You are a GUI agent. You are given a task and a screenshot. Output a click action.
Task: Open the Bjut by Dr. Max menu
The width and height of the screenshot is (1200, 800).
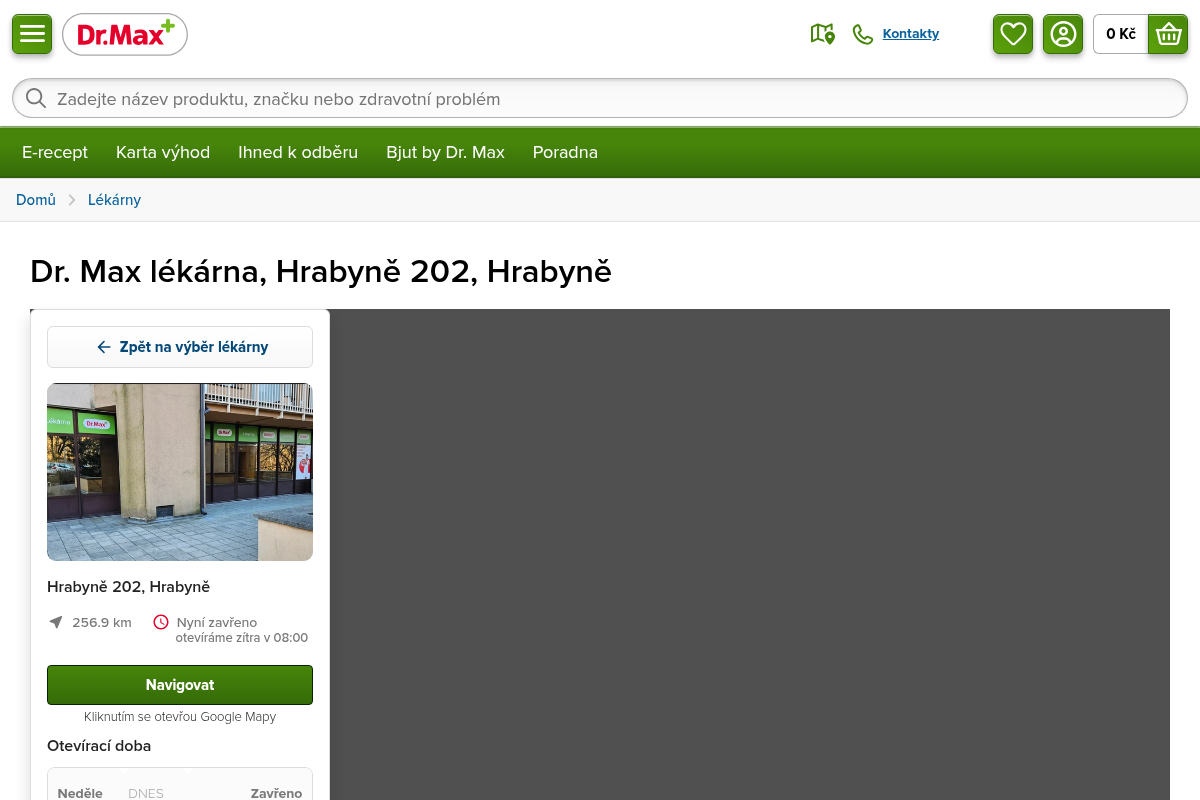(x=446, y=152)
